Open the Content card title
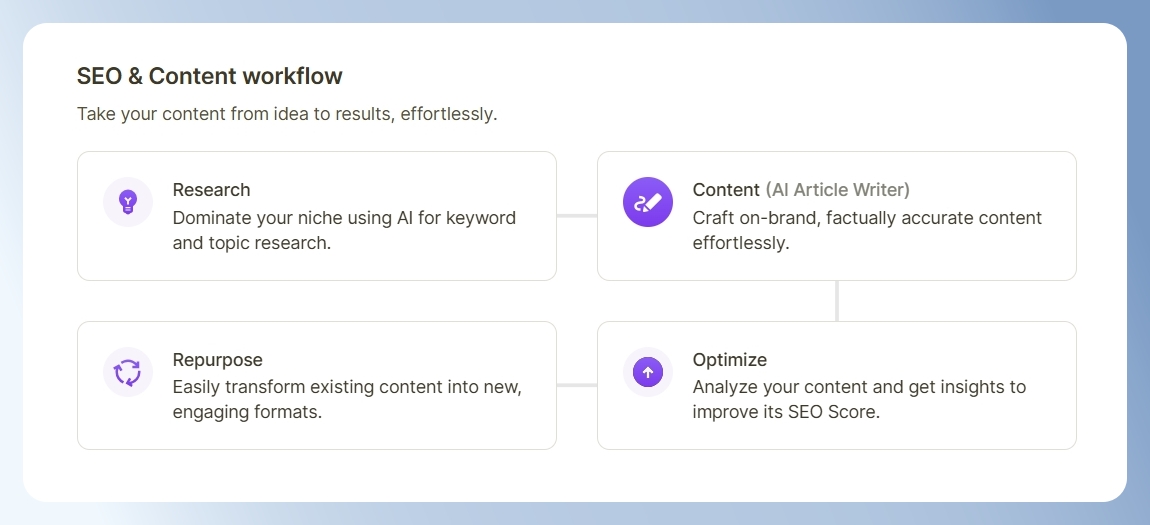 tap(726, 190)
